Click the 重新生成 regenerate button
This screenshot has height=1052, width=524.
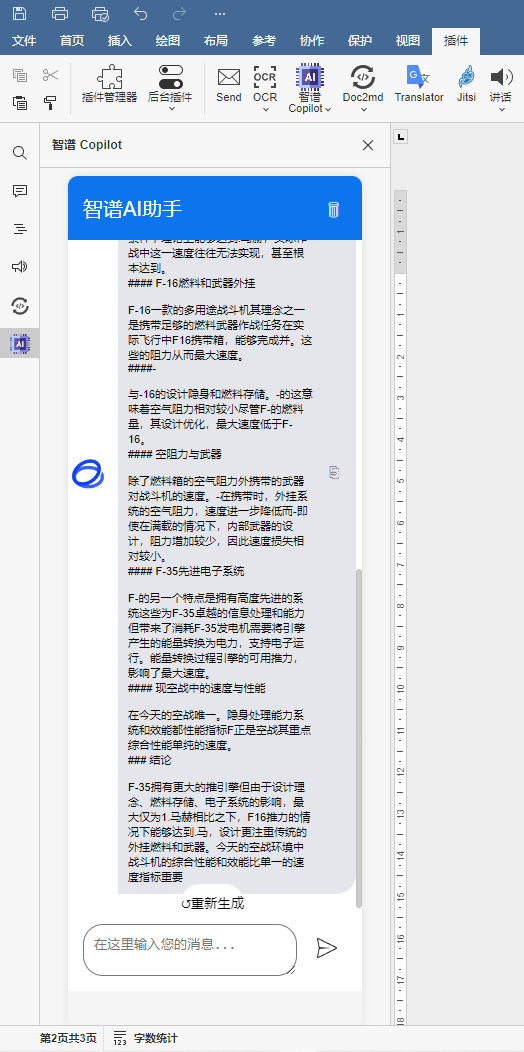pyautogui.click(x=213, y=903)
